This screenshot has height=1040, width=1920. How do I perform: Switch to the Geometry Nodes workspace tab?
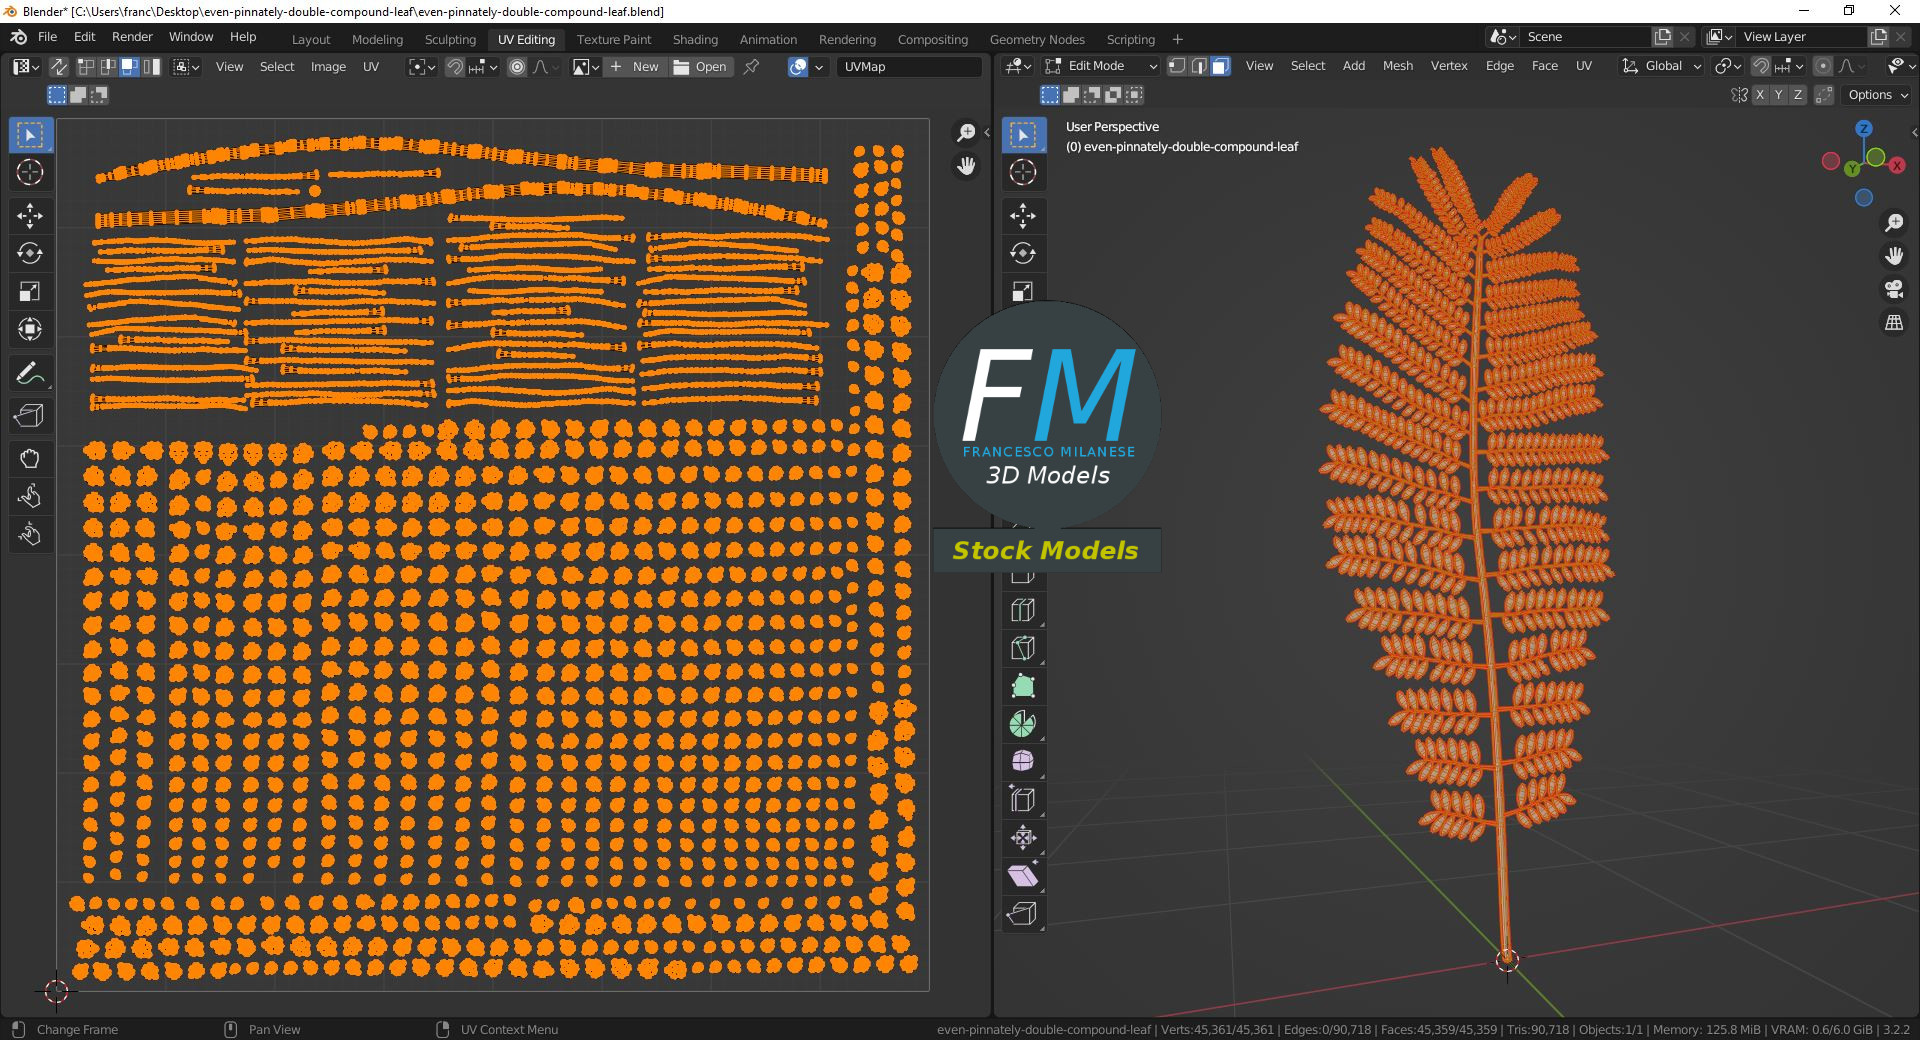[x=1037, y=40]
